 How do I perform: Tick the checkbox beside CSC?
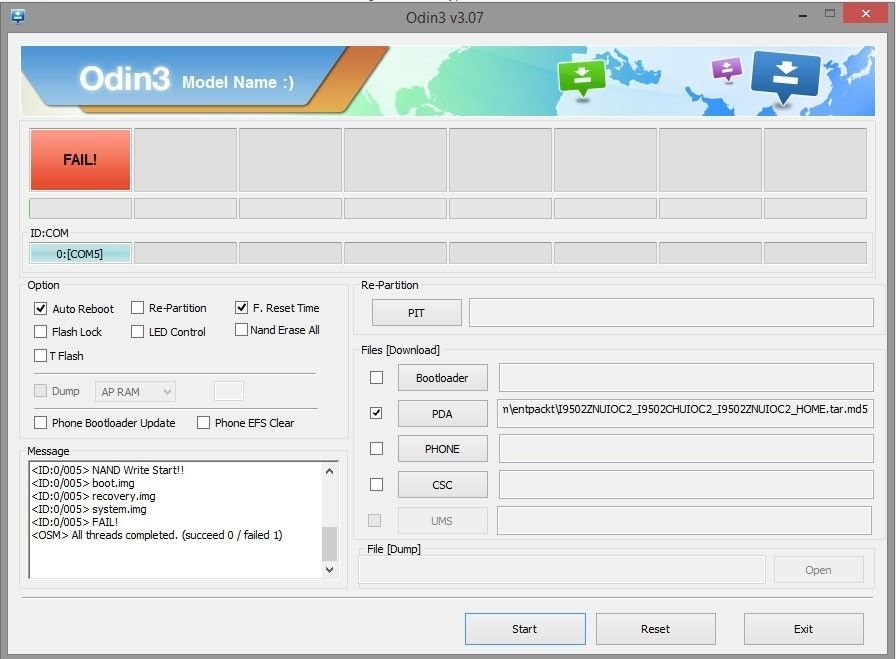(x=376, y=485)
